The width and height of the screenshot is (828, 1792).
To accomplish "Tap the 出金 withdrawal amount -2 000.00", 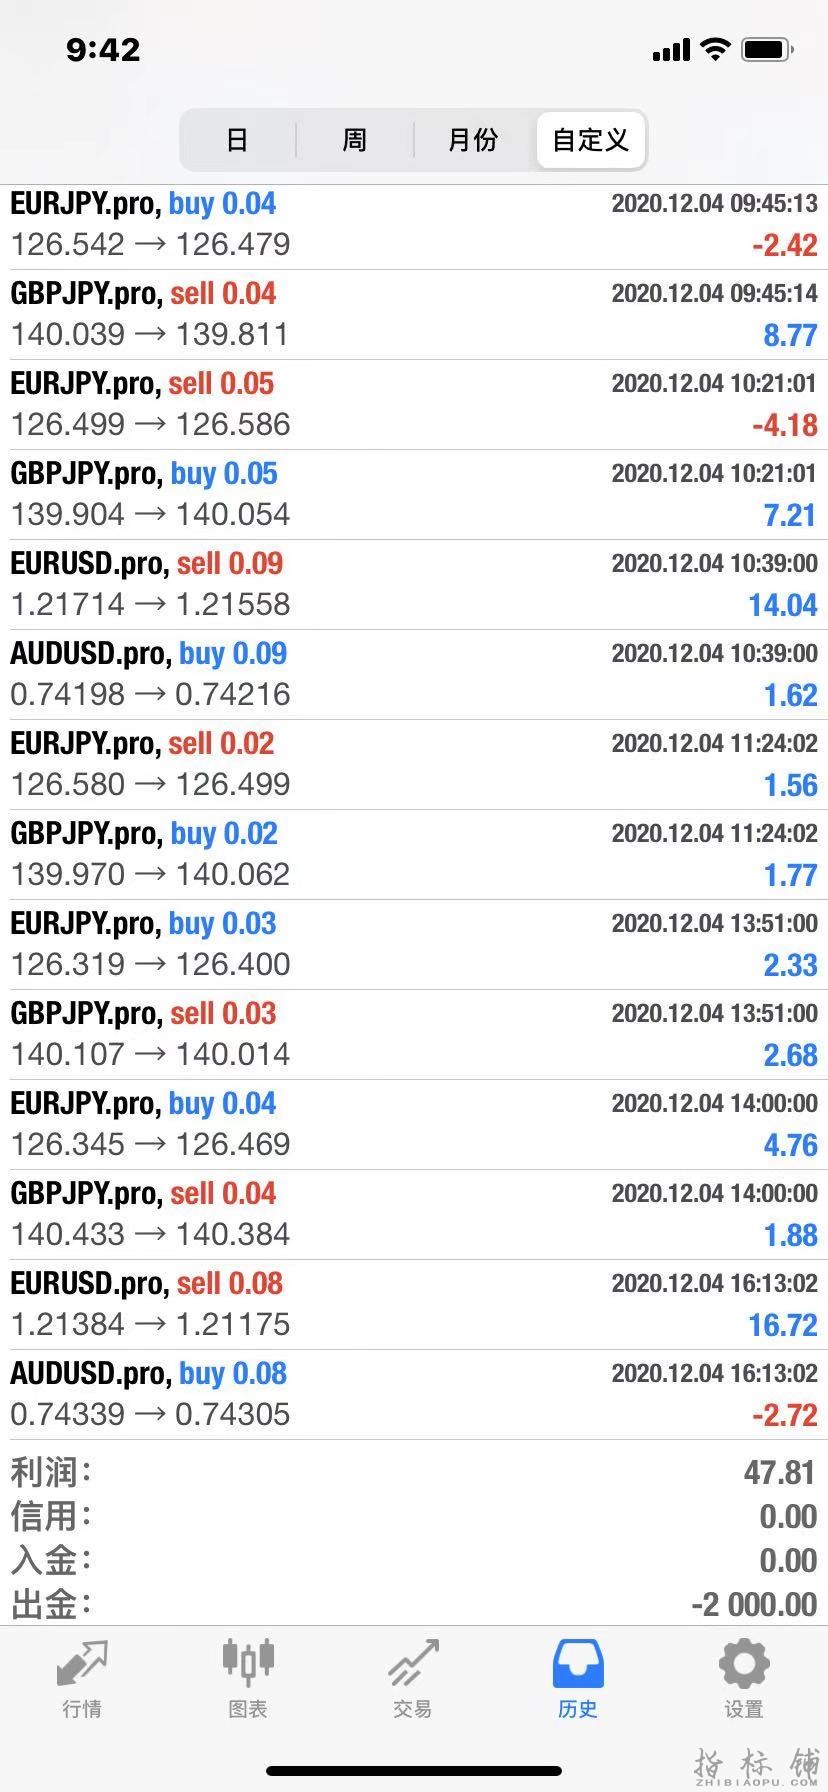I will click(x=754, y=1604).
